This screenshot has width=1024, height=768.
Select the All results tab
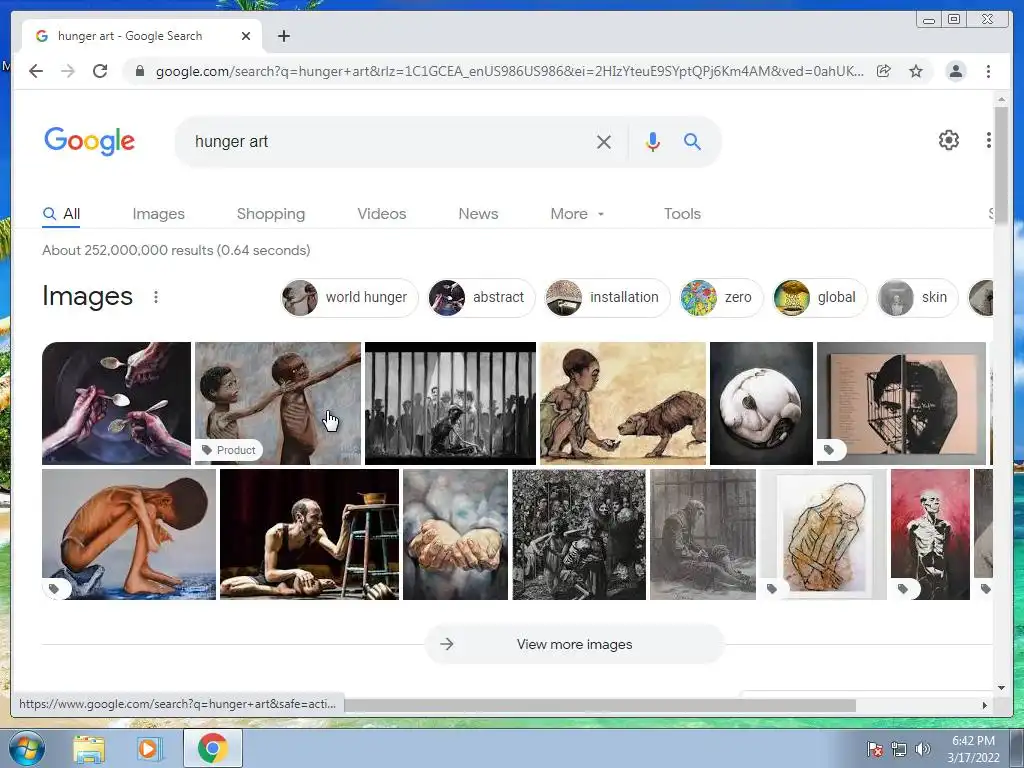coord(61,214)
